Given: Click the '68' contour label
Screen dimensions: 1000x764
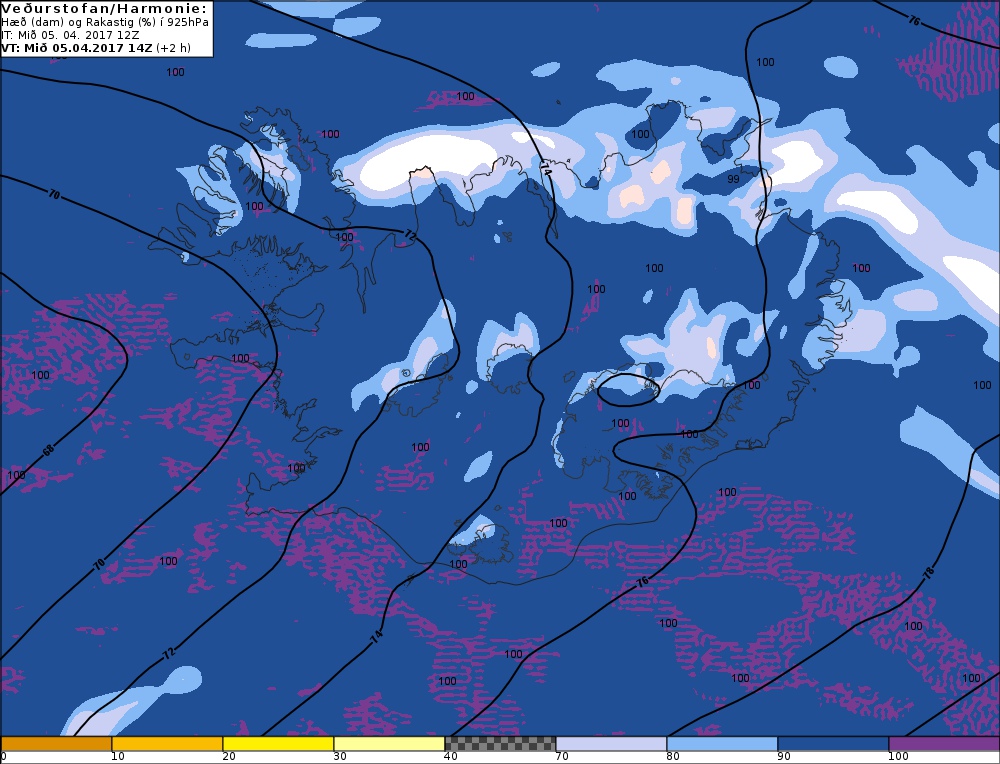Looking at the screenshot, I should pyautogui.click(x=48, y=451).
